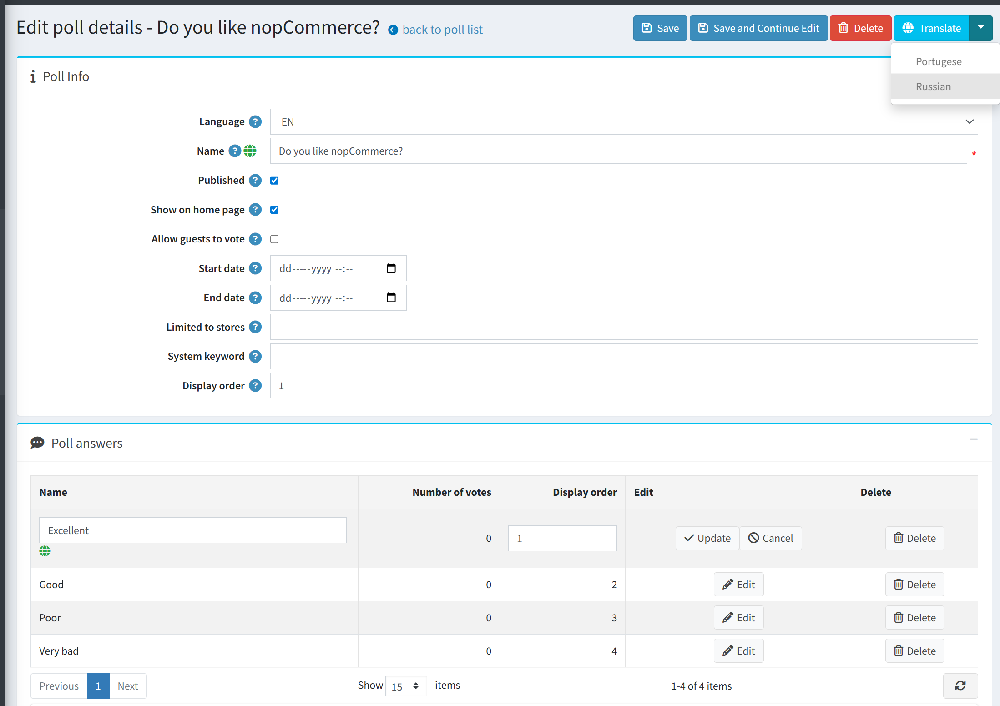Click the Poll answers speech bubble icon
The width and height of the screenshot is (1000, 706).
tap(37, 443)
